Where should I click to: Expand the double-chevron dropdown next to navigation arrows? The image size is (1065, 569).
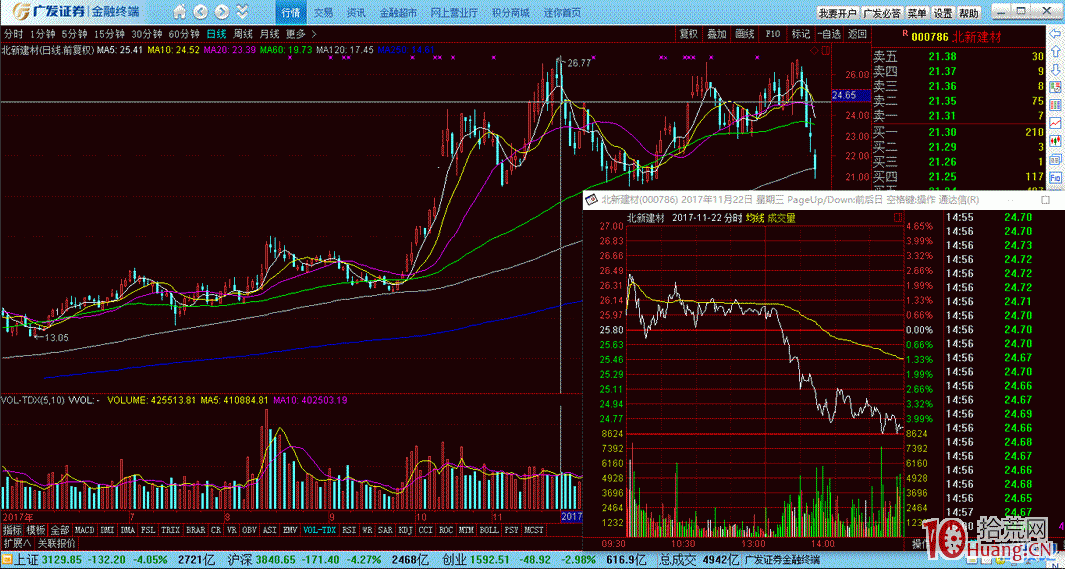240,12
